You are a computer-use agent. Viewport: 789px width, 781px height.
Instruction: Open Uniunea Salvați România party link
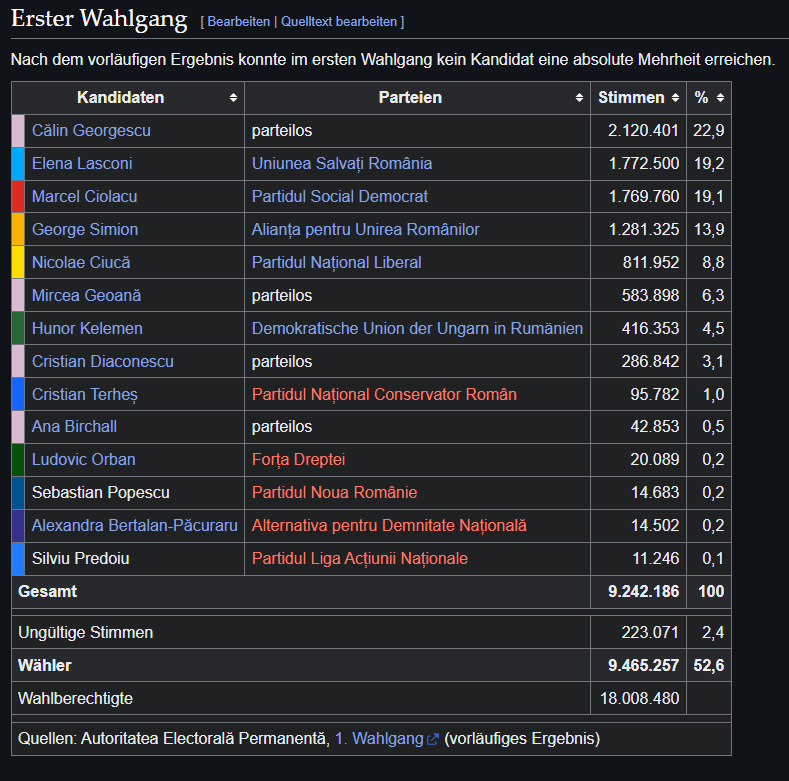point(342,164)
